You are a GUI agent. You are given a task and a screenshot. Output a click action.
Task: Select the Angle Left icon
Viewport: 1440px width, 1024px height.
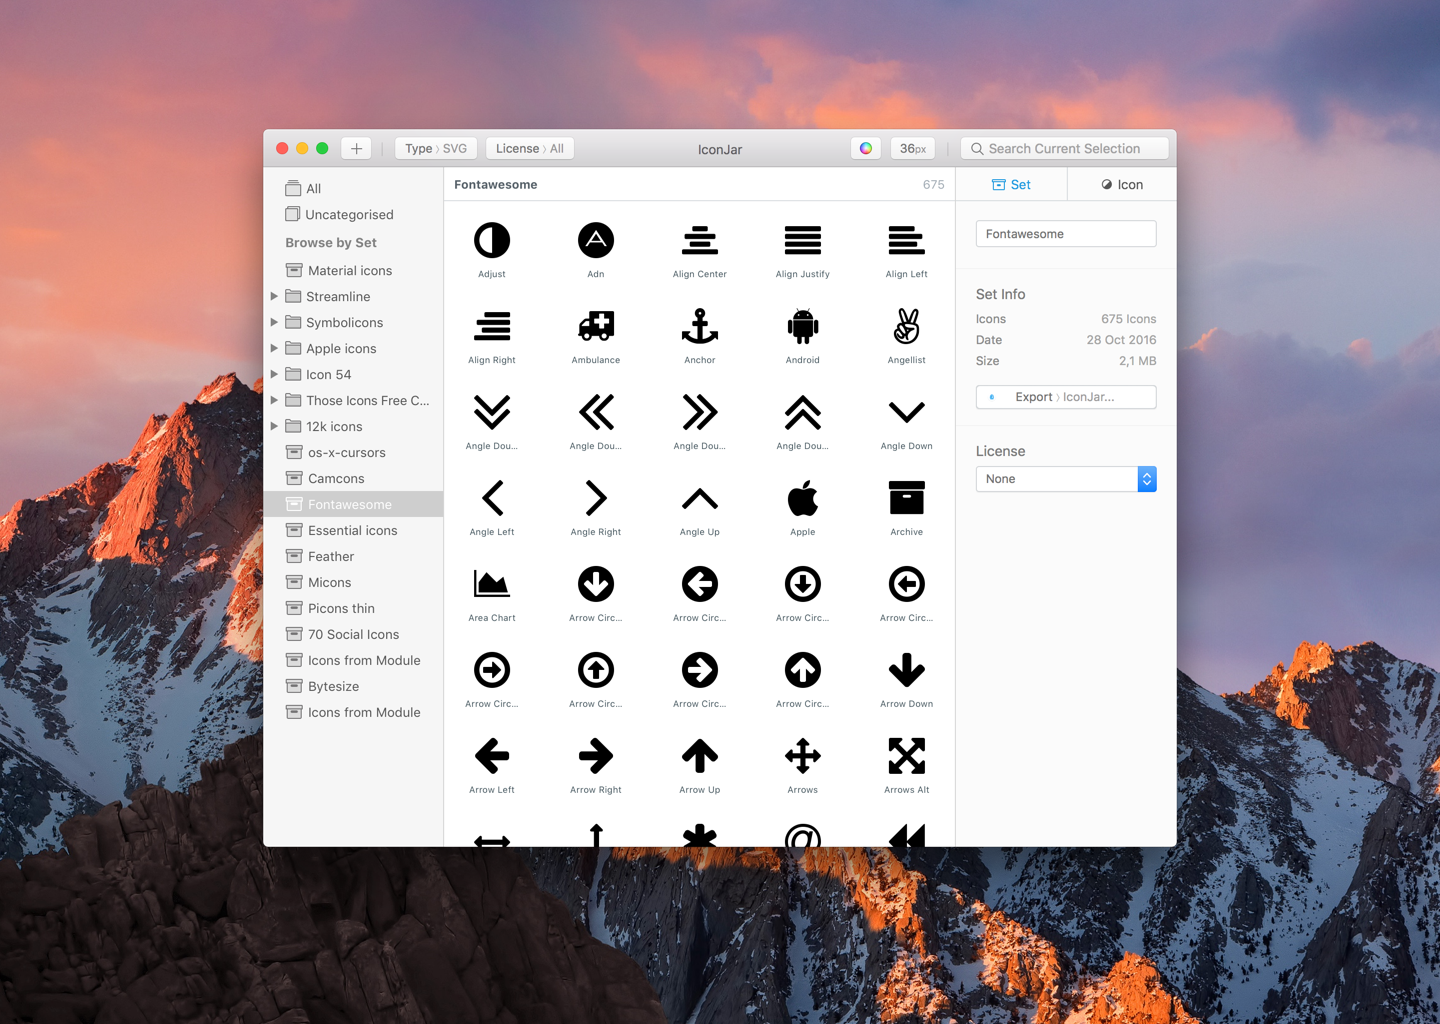click(492, 499)
